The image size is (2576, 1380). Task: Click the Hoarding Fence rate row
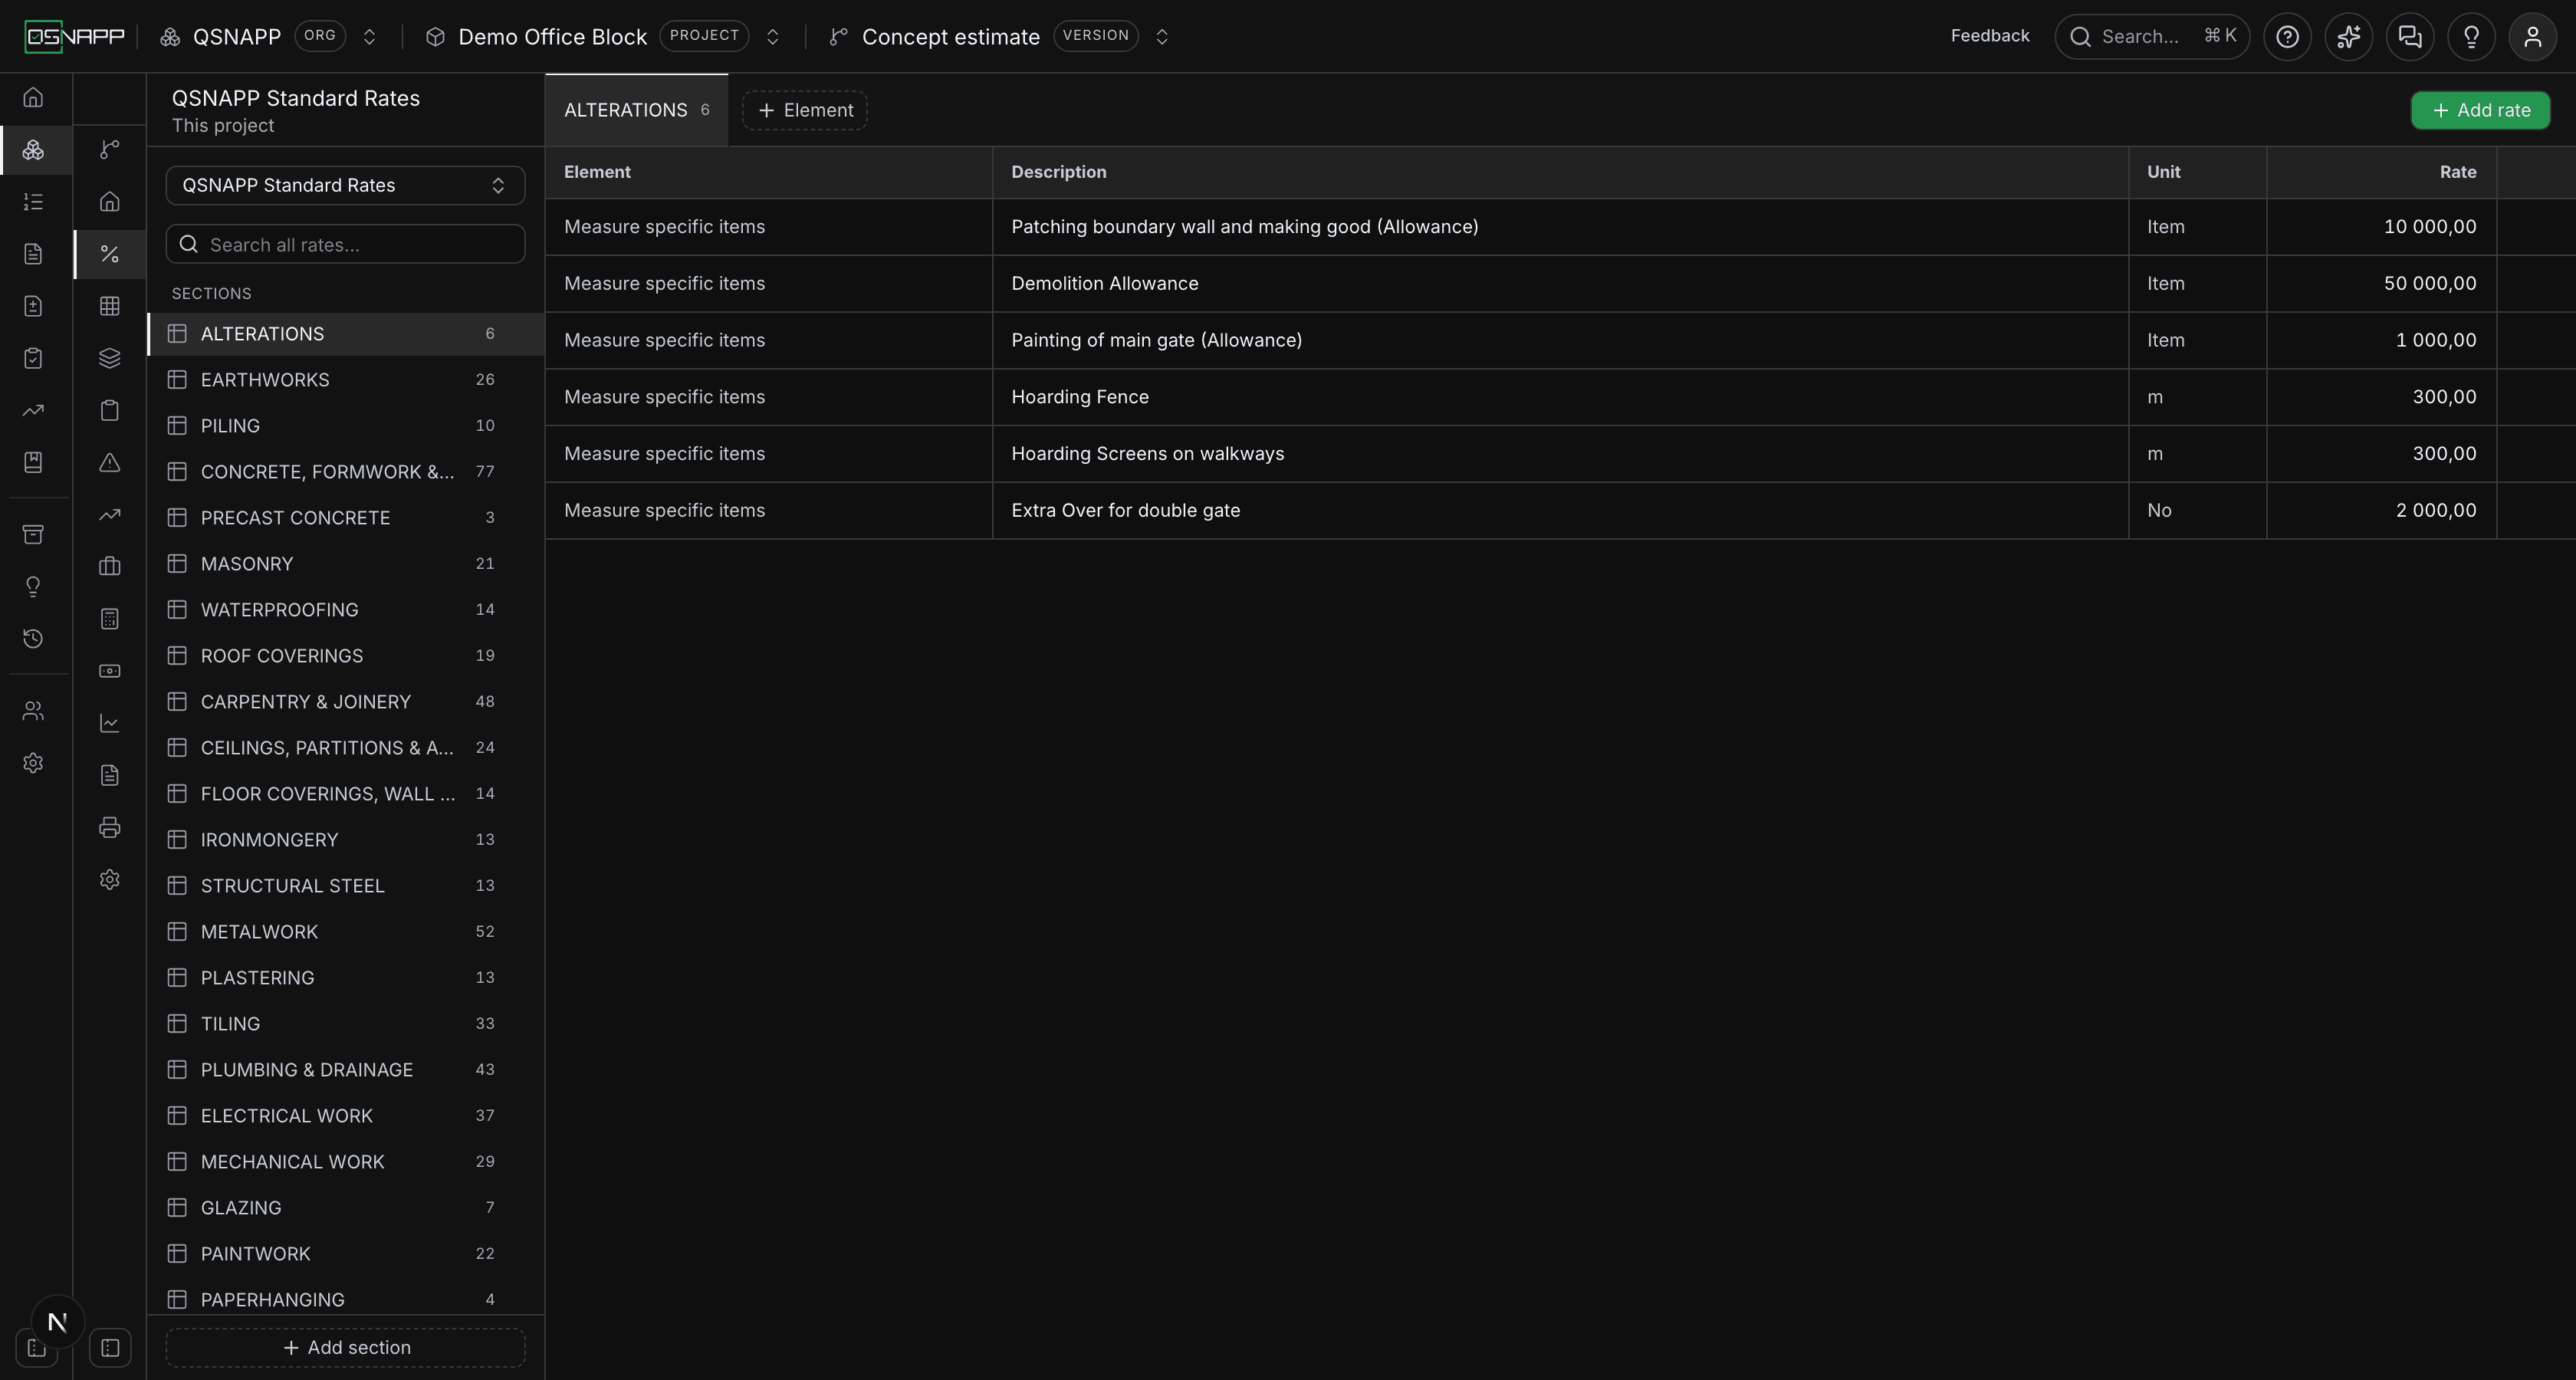(1560, 397)
